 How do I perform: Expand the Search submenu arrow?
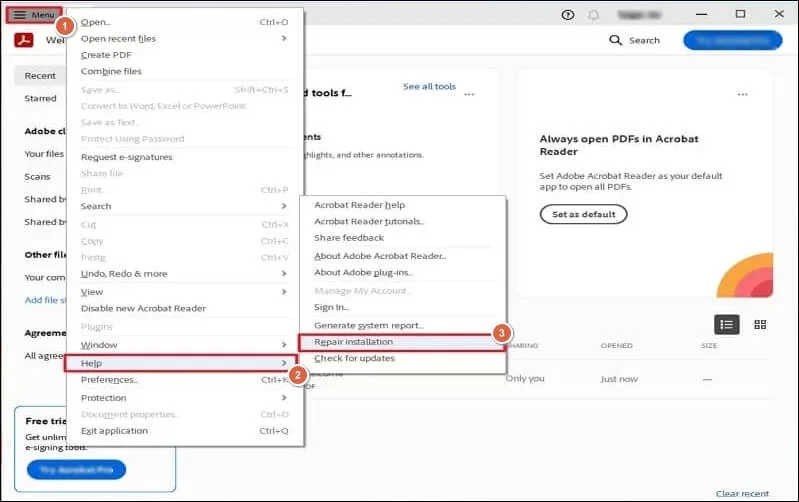pos(284,206)
